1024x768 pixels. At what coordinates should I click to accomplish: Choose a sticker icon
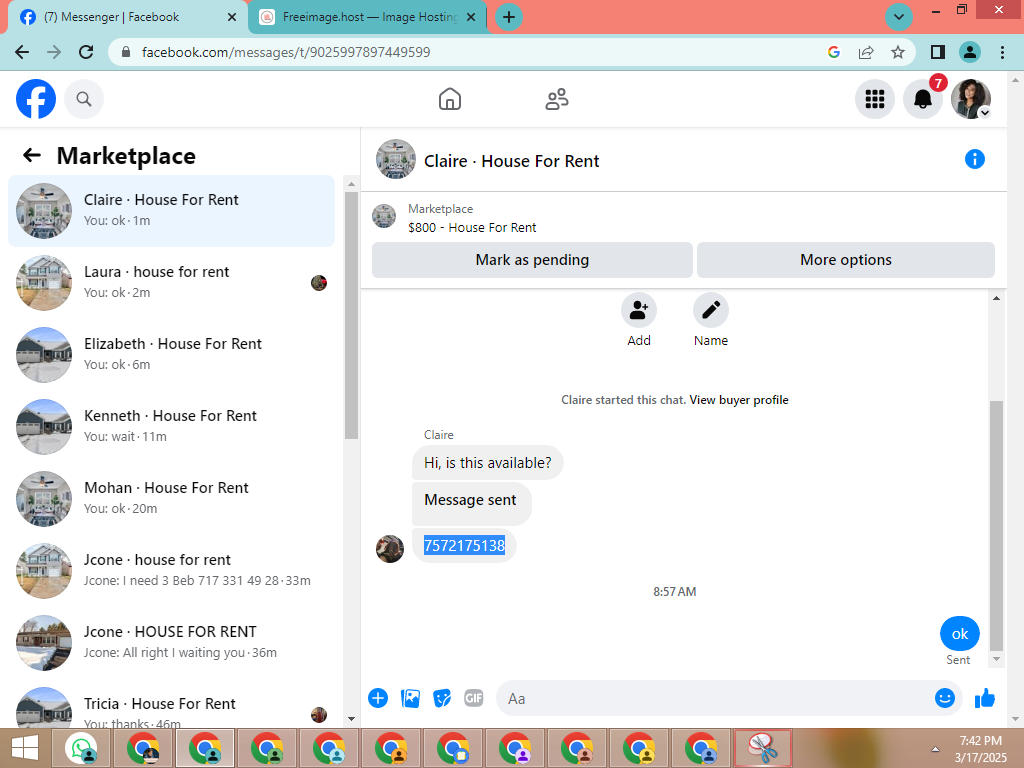pyautogui.click(x=442, y=698)
